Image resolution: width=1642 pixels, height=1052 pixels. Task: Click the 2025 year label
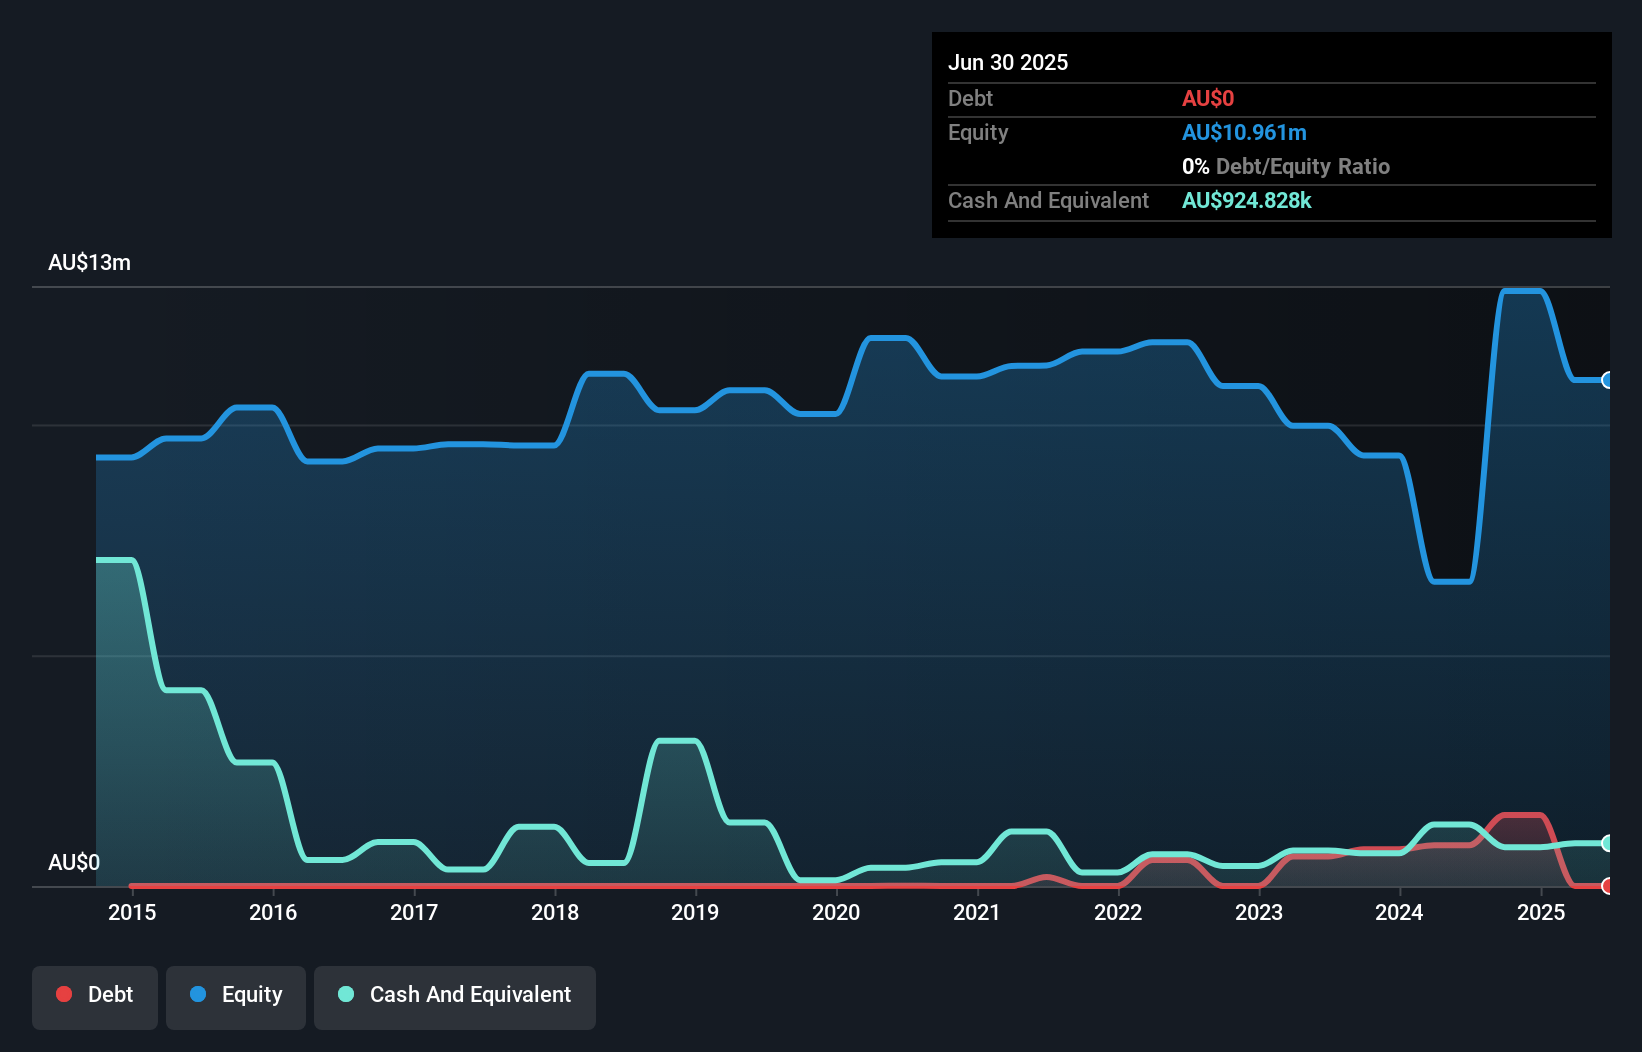click(x=1542, y=912)
